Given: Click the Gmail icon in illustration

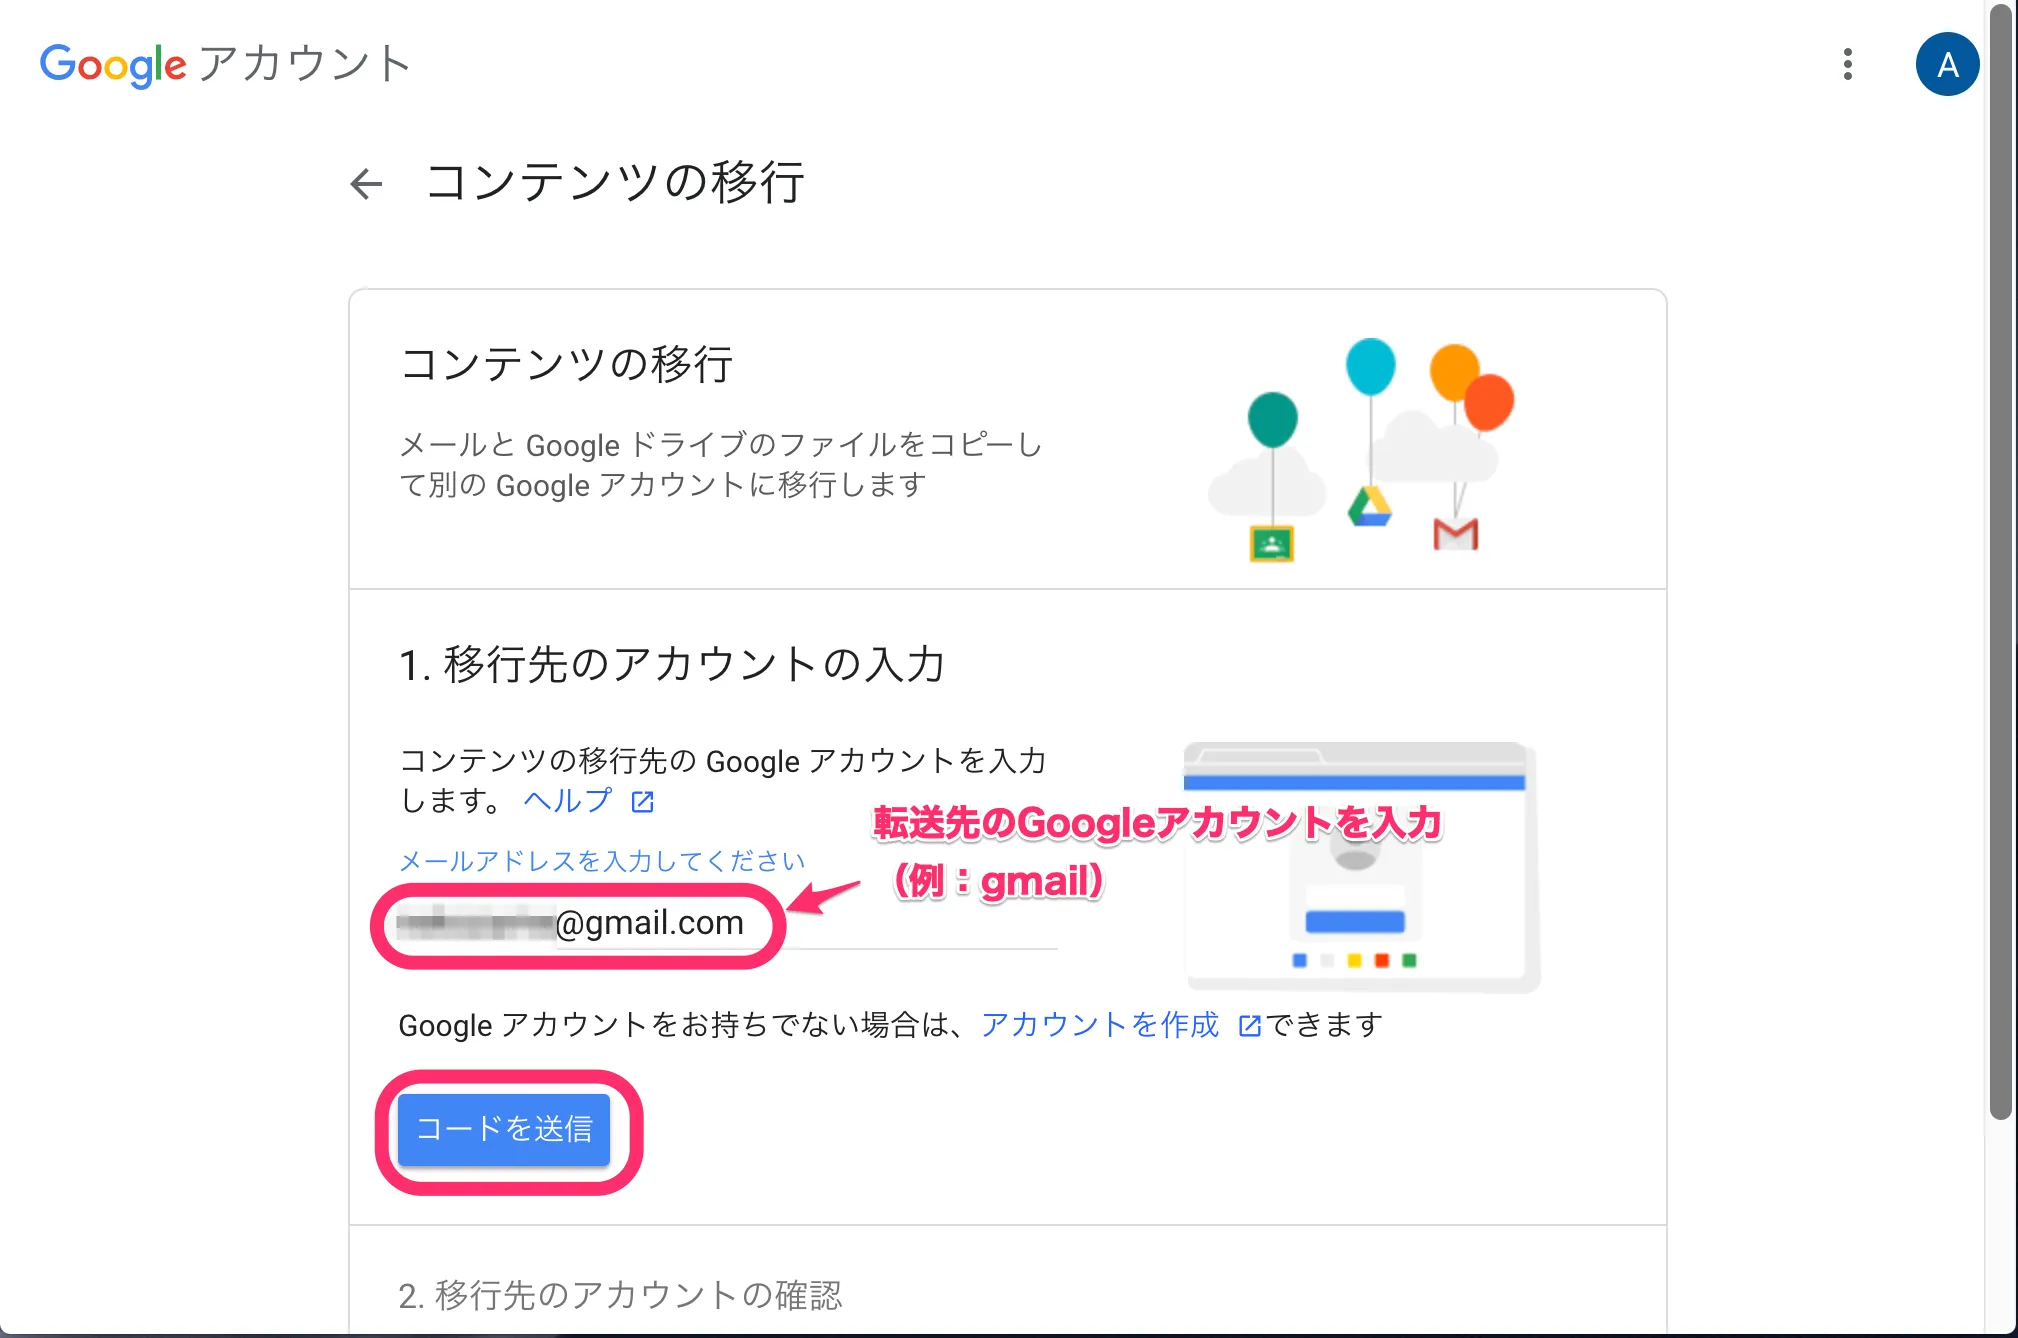Looking at the screenshot, I should (1455, 534).
